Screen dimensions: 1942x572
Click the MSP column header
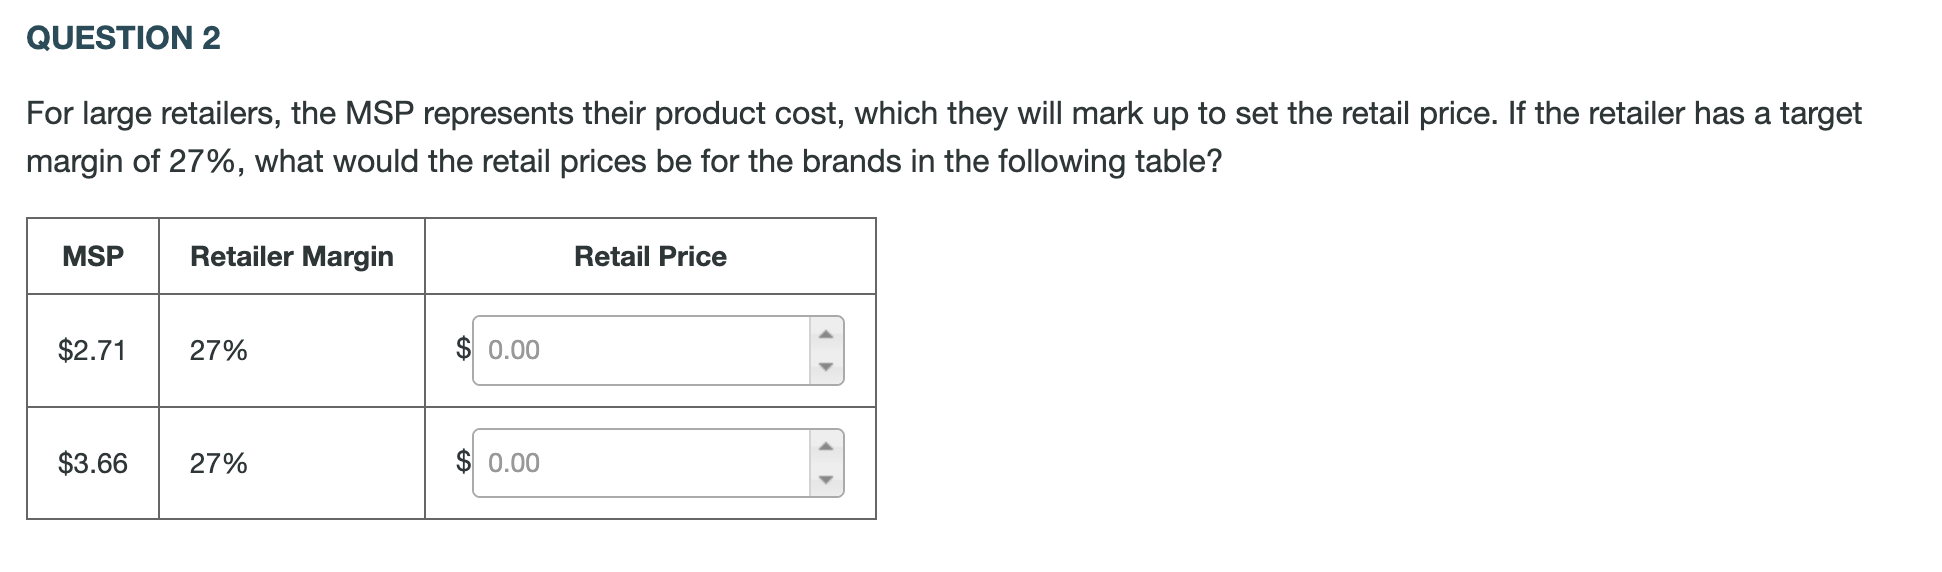coord(93,257)
